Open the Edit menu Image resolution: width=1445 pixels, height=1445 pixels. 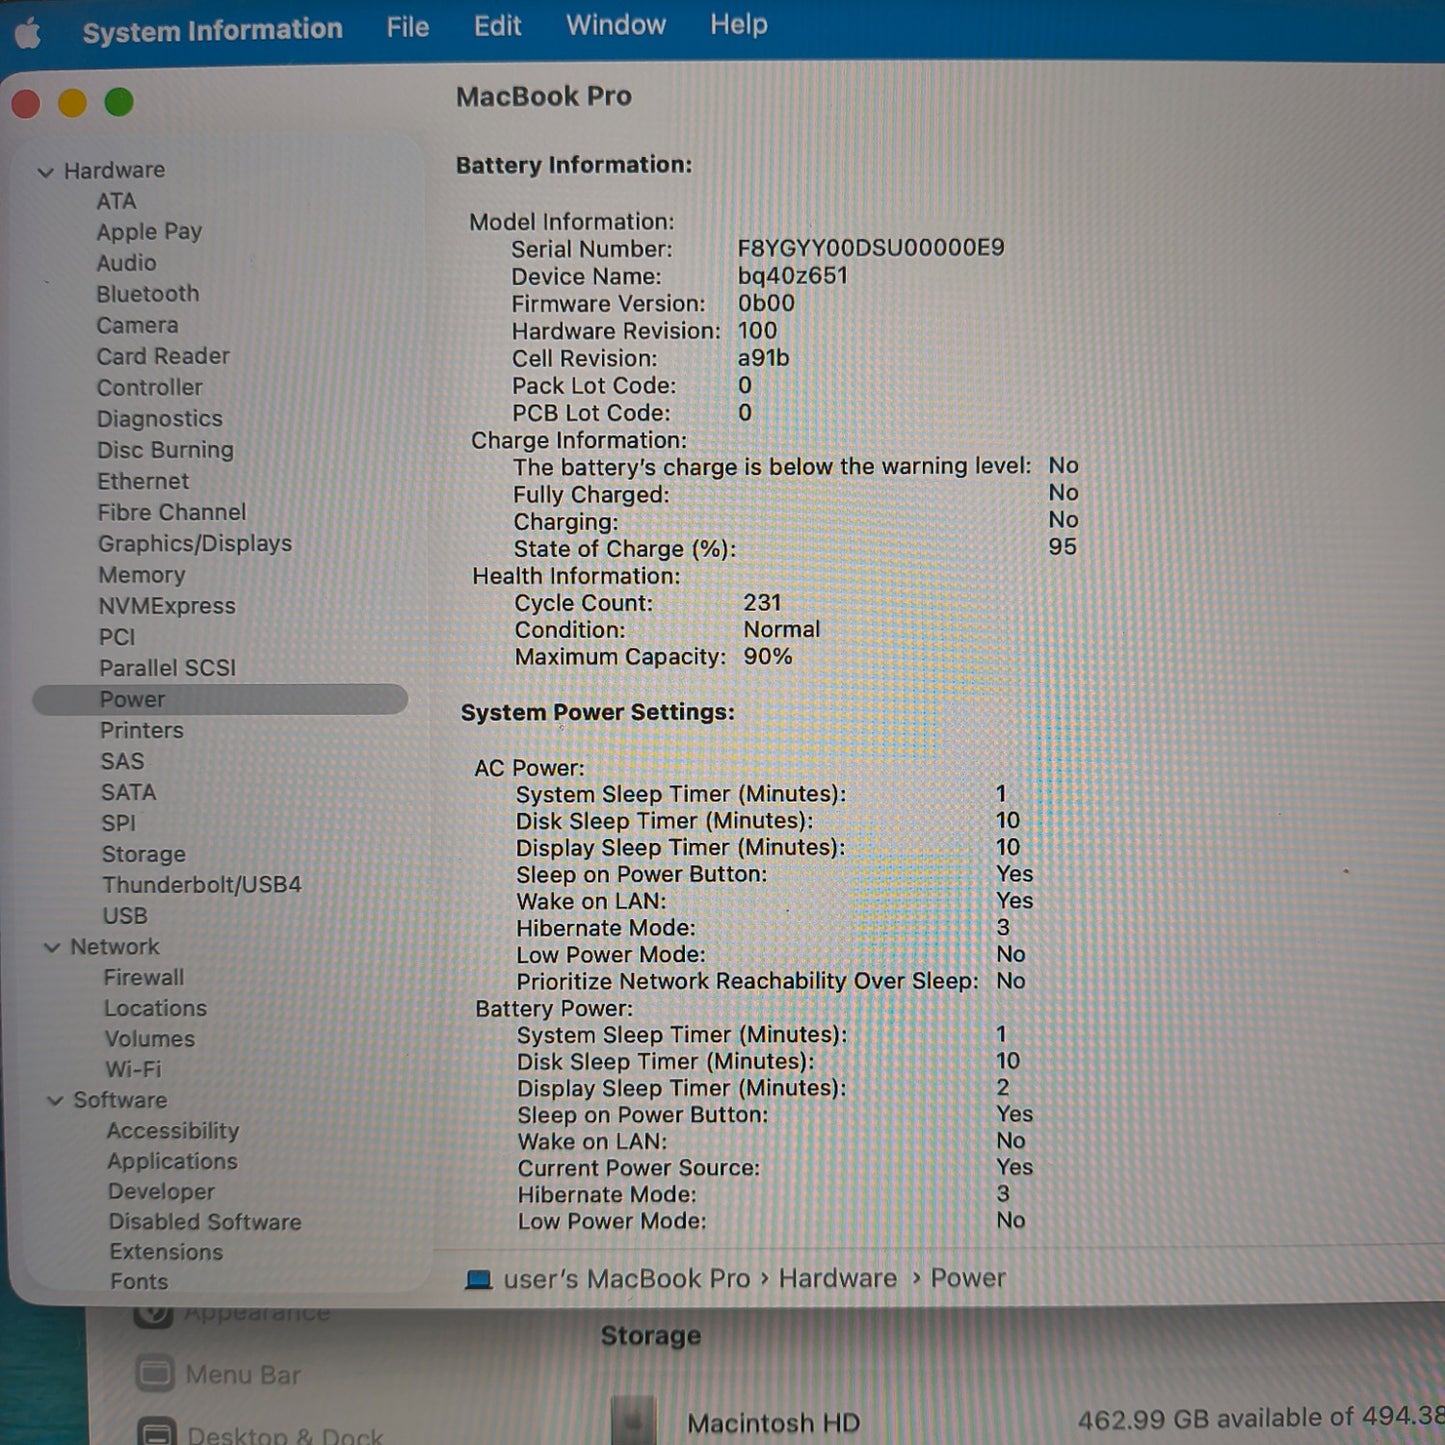pos(497,26)
